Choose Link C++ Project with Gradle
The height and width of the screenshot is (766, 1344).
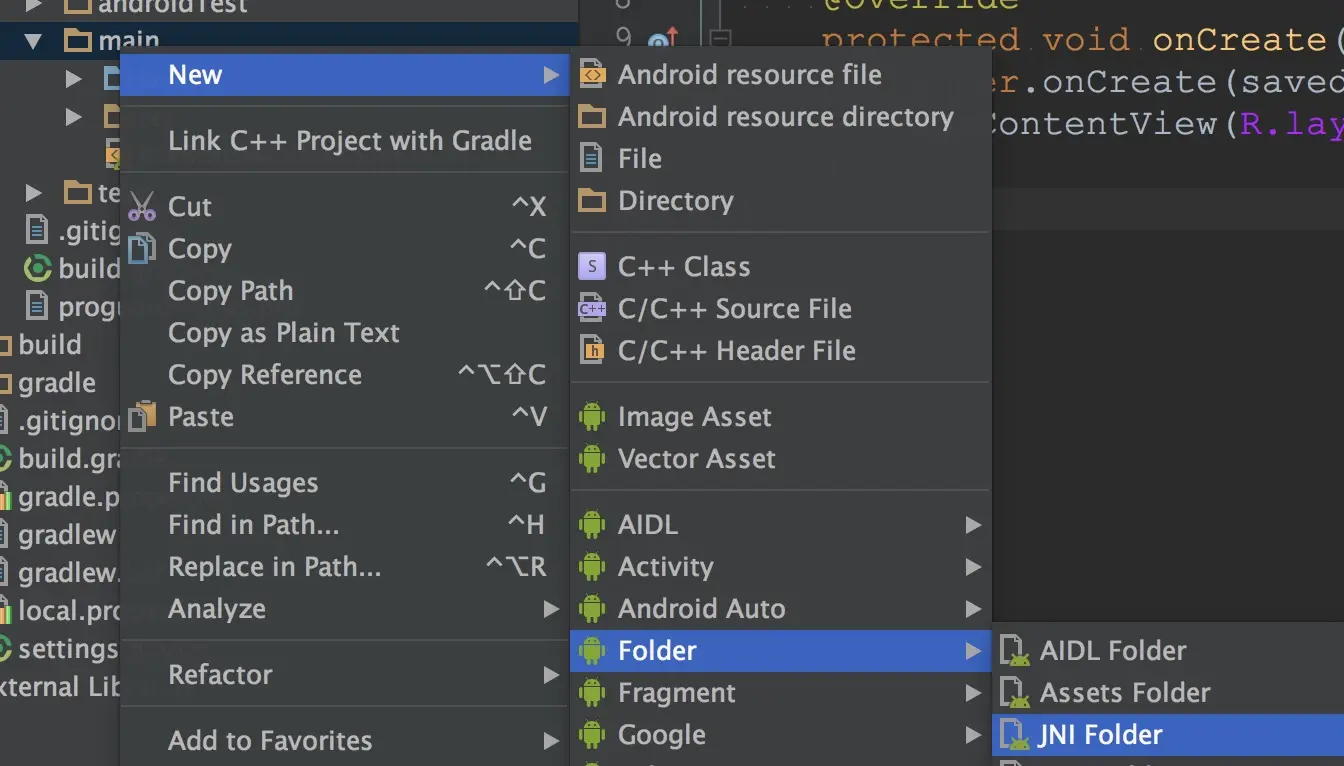(x=349, y=141)
